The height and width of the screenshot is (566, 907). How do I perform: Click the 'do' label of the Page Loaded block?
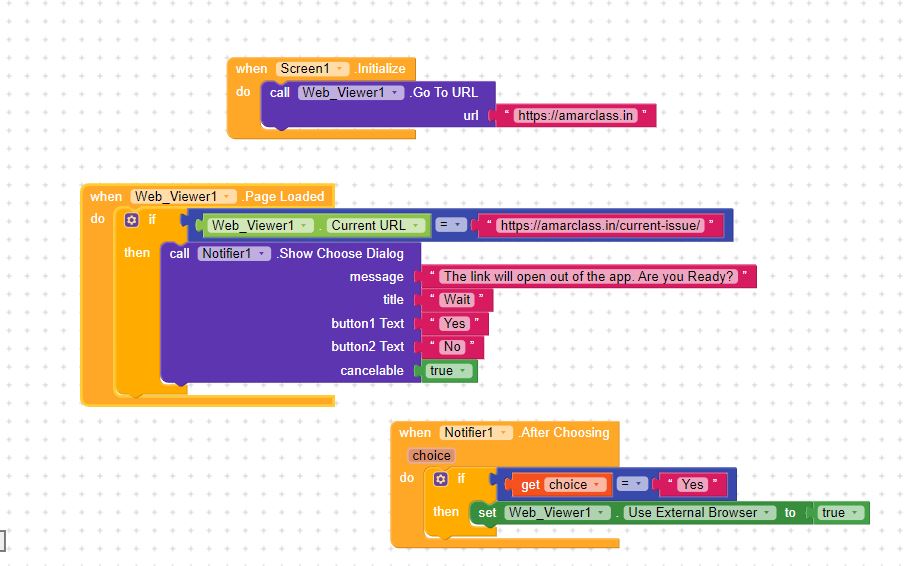[97, 219]
